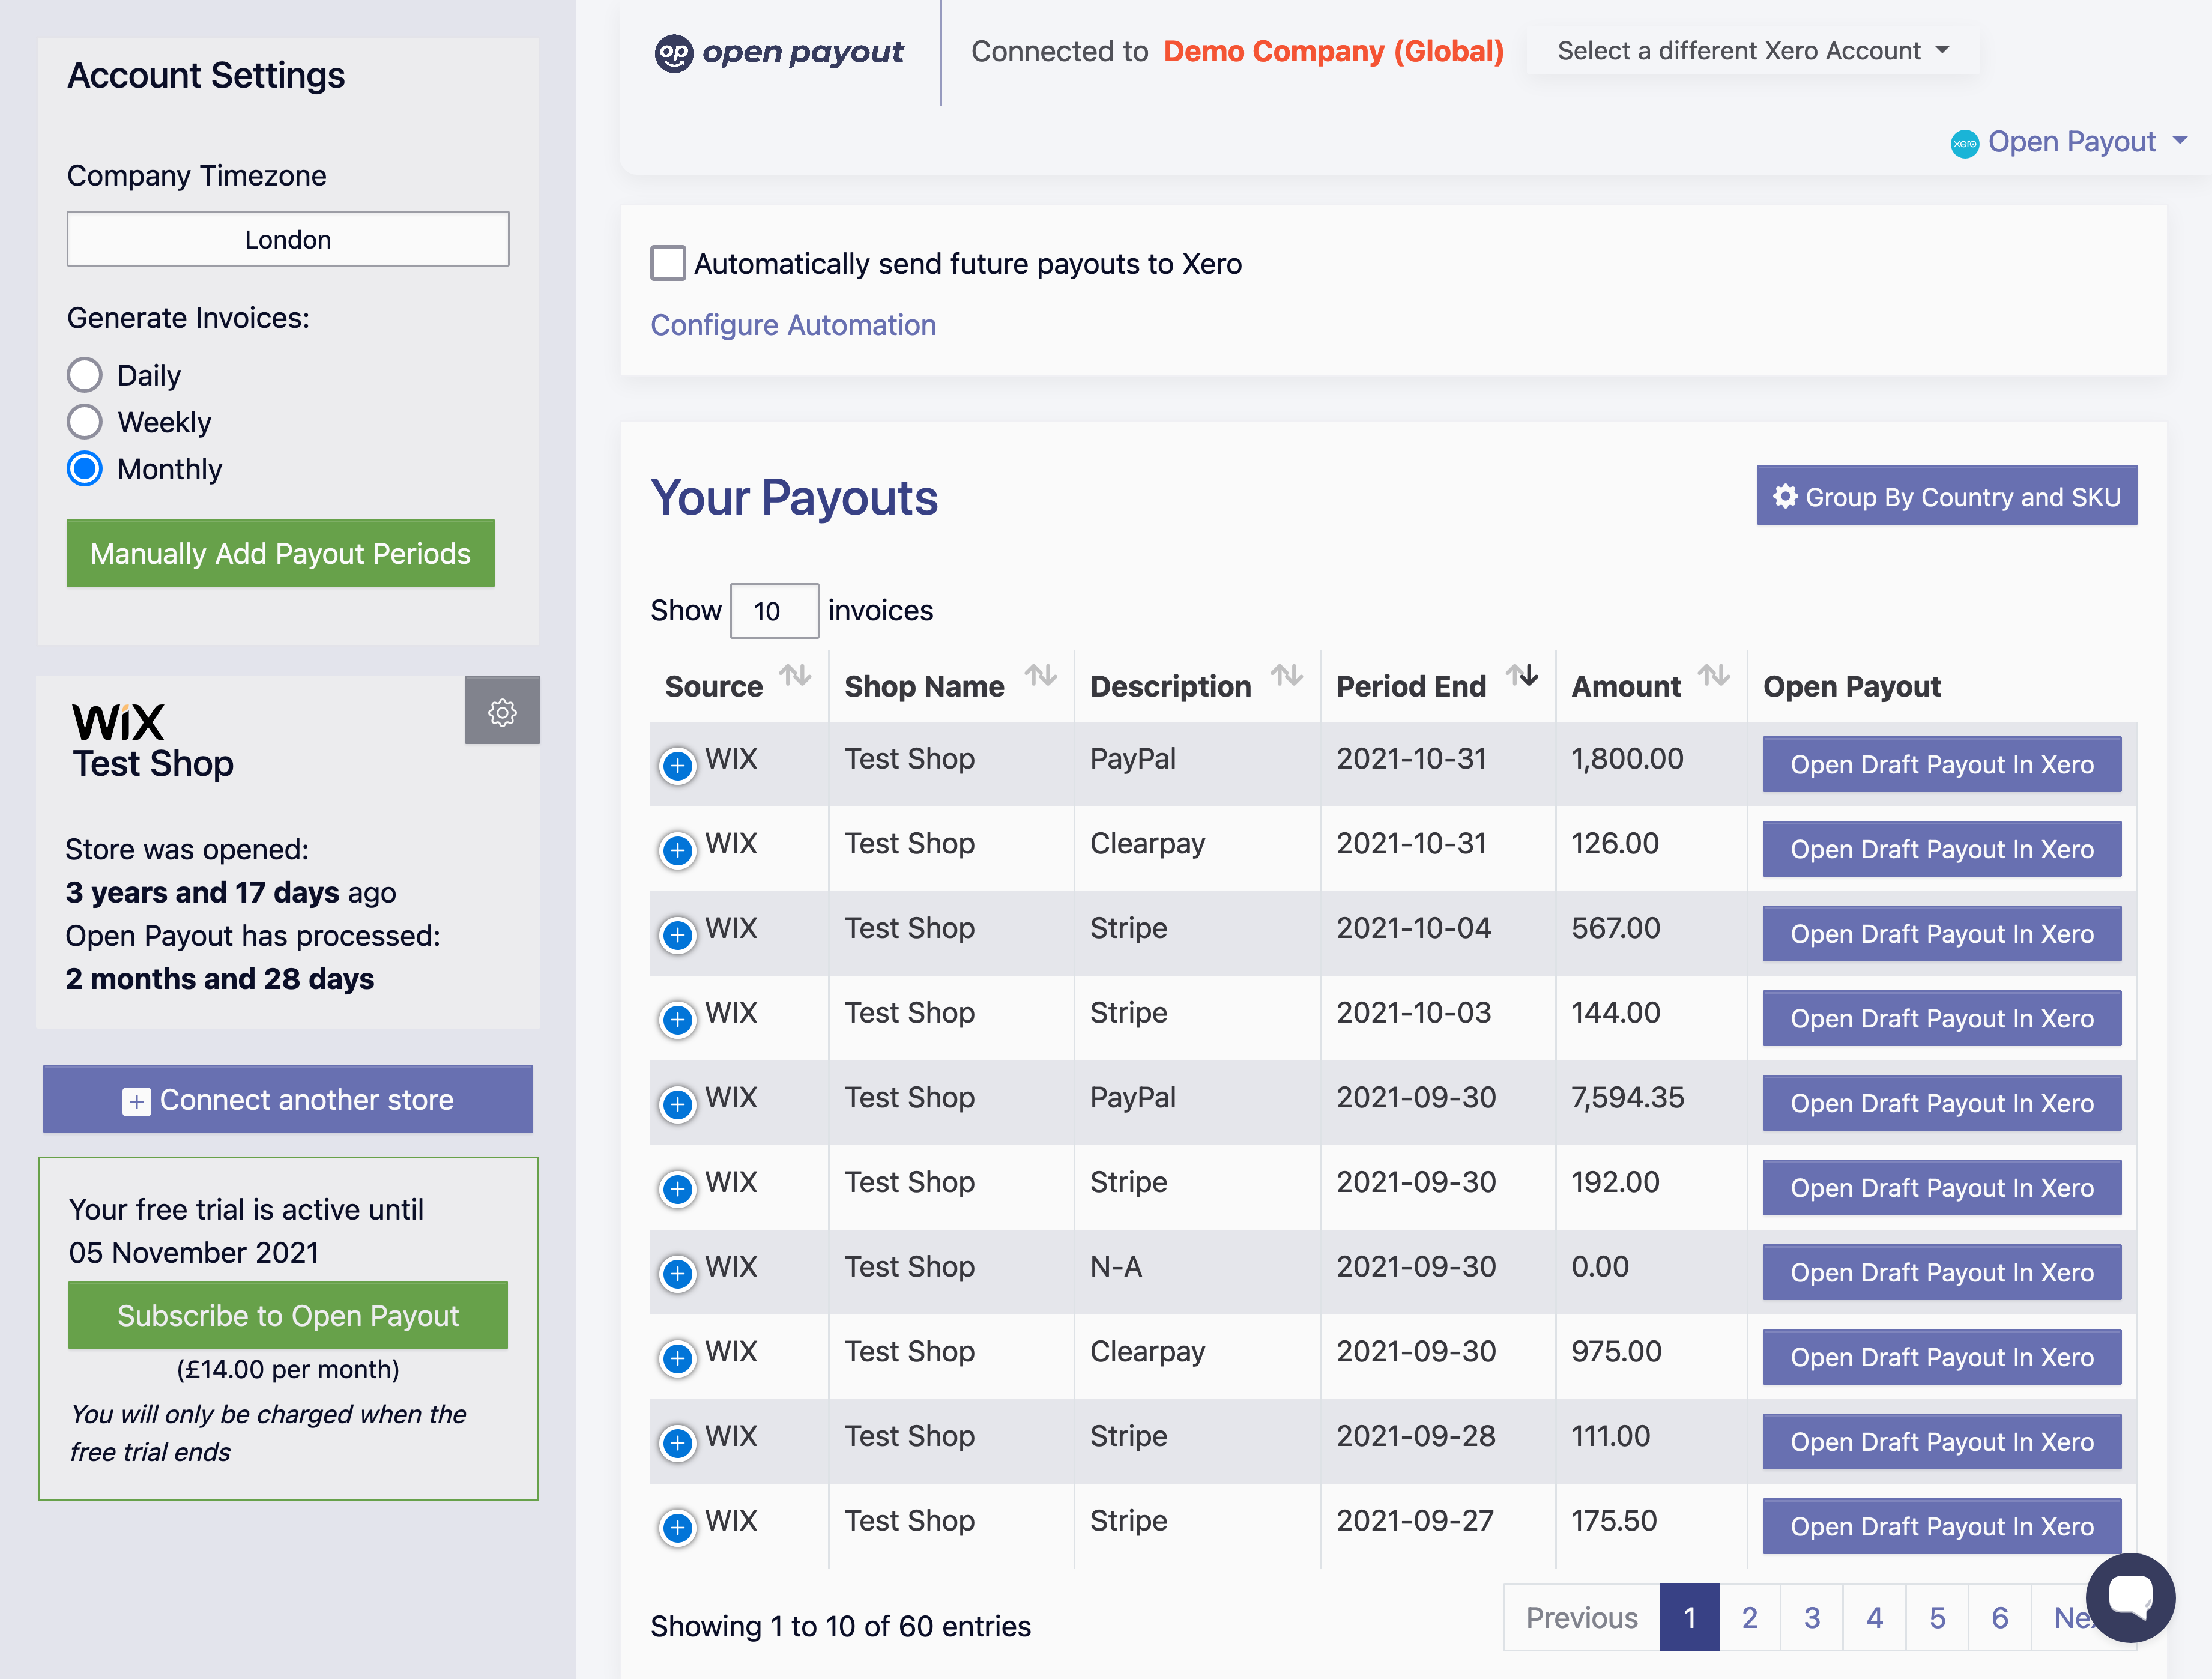Expand the Stripe 144.00 row
The image size is (2212, 1679).
click(678, 1020)
